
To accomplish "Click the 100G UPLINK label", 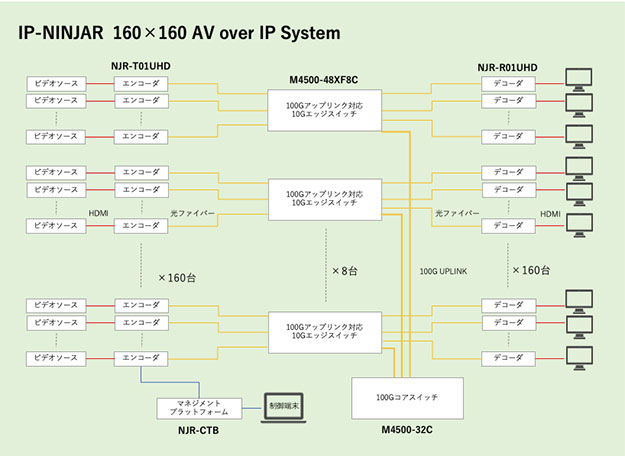I will tap(446, 272).
